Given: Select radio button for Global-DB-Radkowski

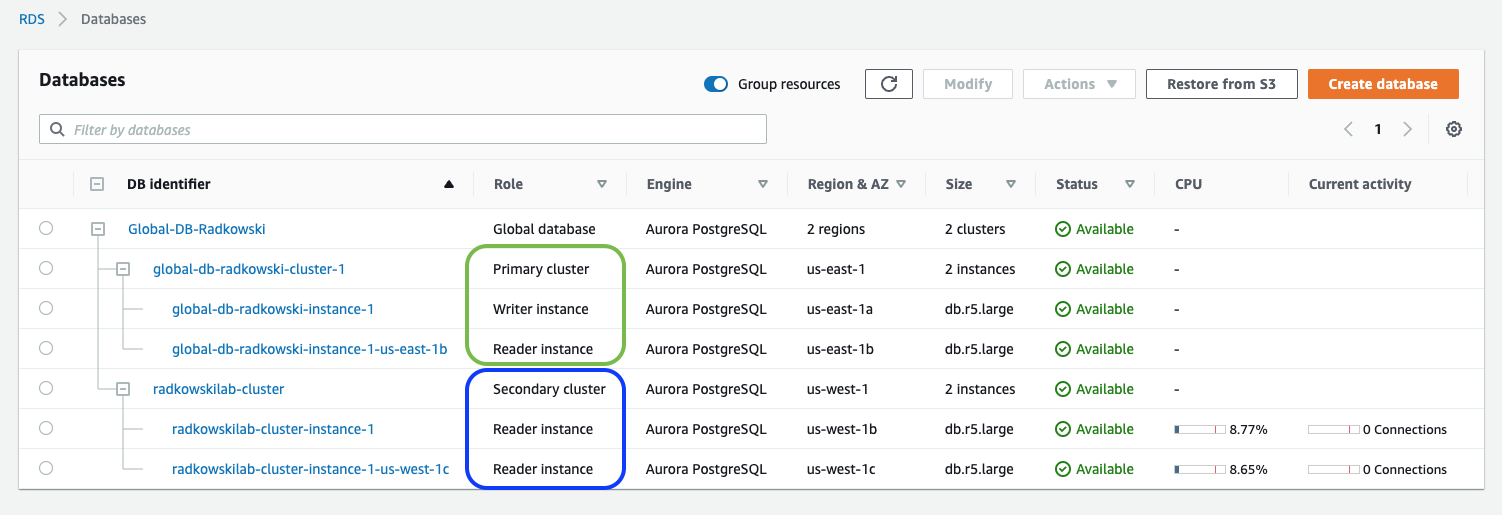Looking at the screenshot, I should click(46, 229).
